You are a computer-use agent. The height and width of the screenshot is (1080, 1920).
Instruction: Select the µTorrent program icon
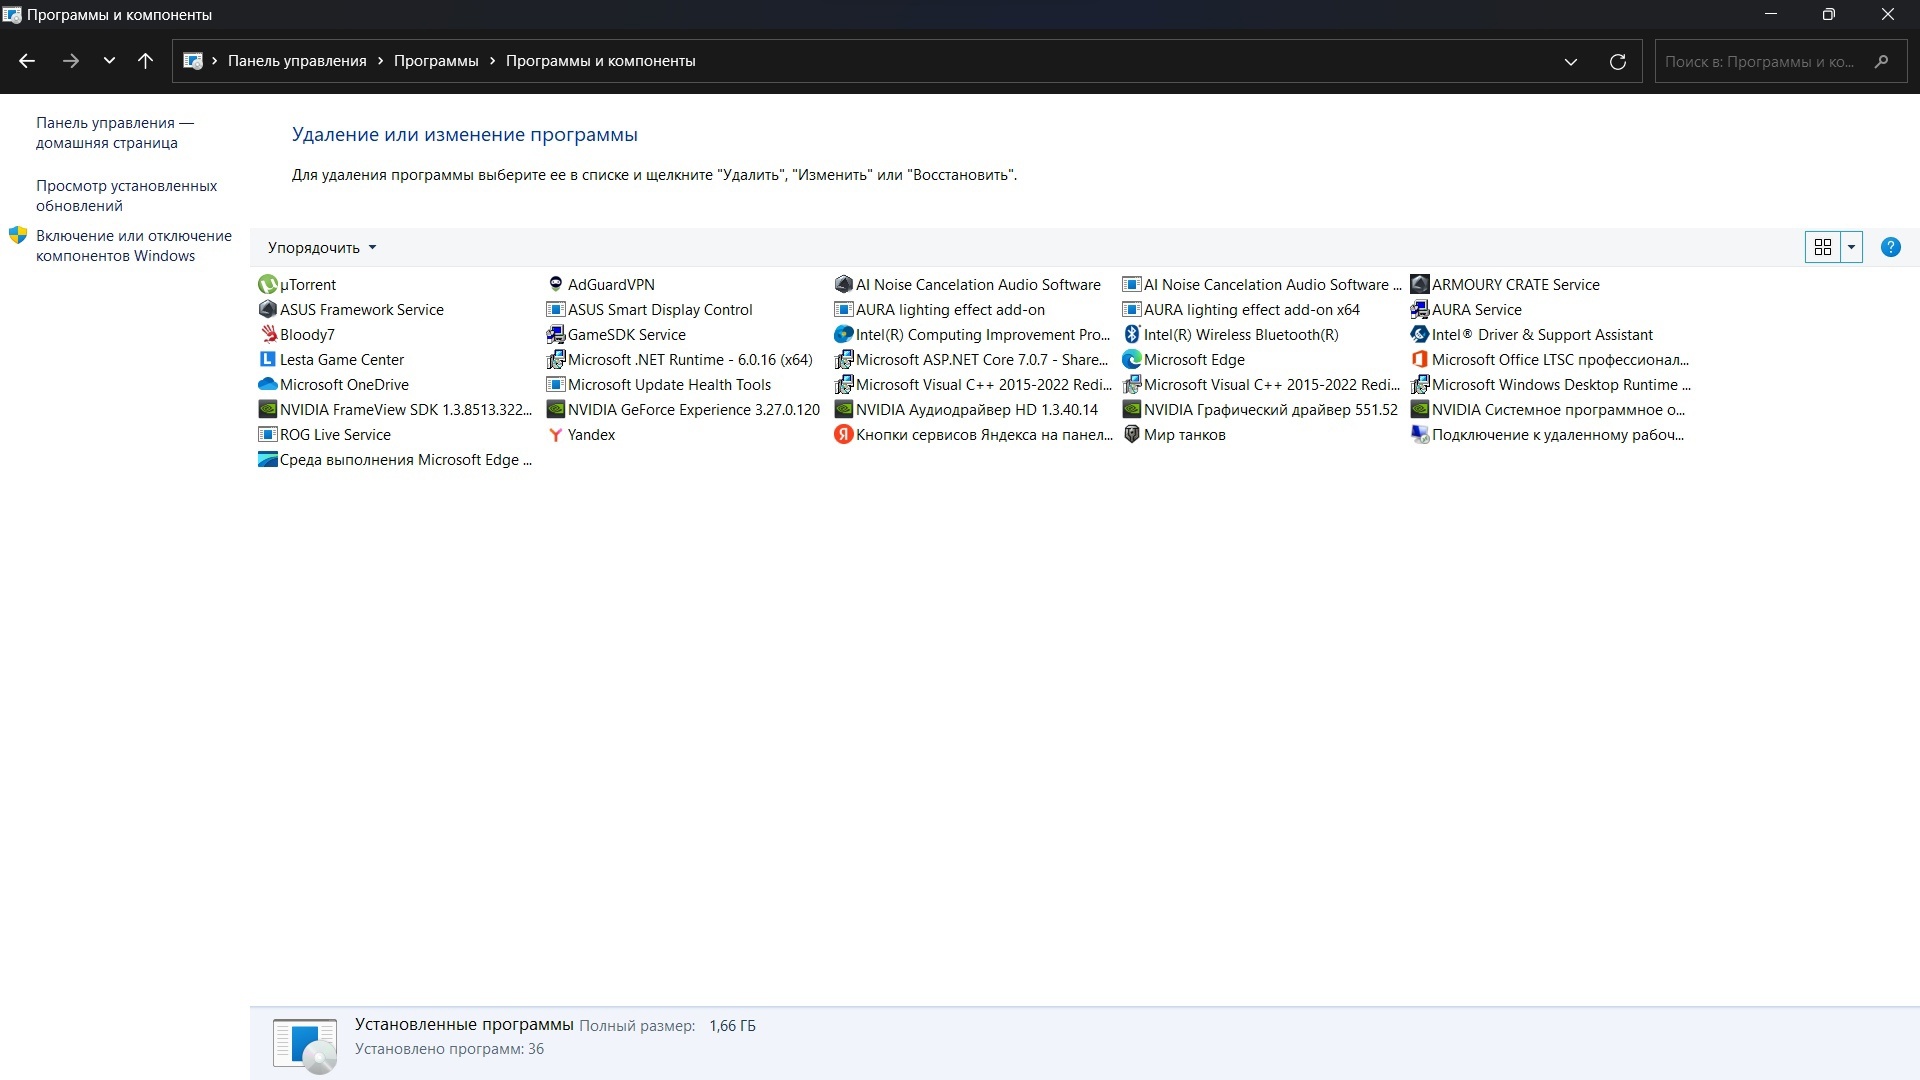pyautogui.click(x=267, y=285)
